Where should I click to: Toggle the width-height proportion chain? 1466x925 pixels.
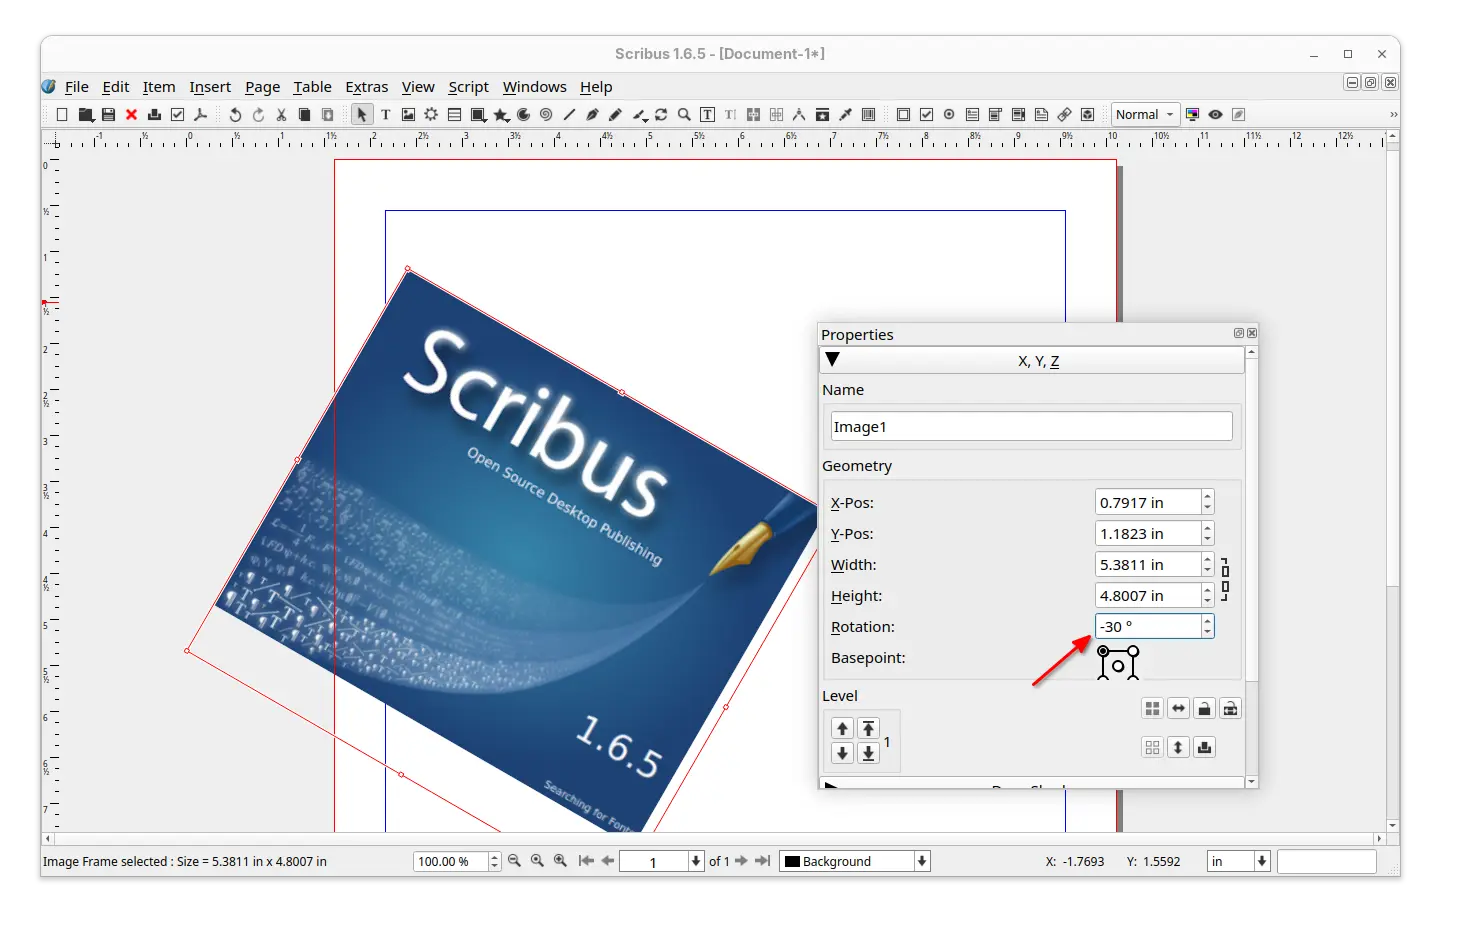click(x=1225, y=580)
